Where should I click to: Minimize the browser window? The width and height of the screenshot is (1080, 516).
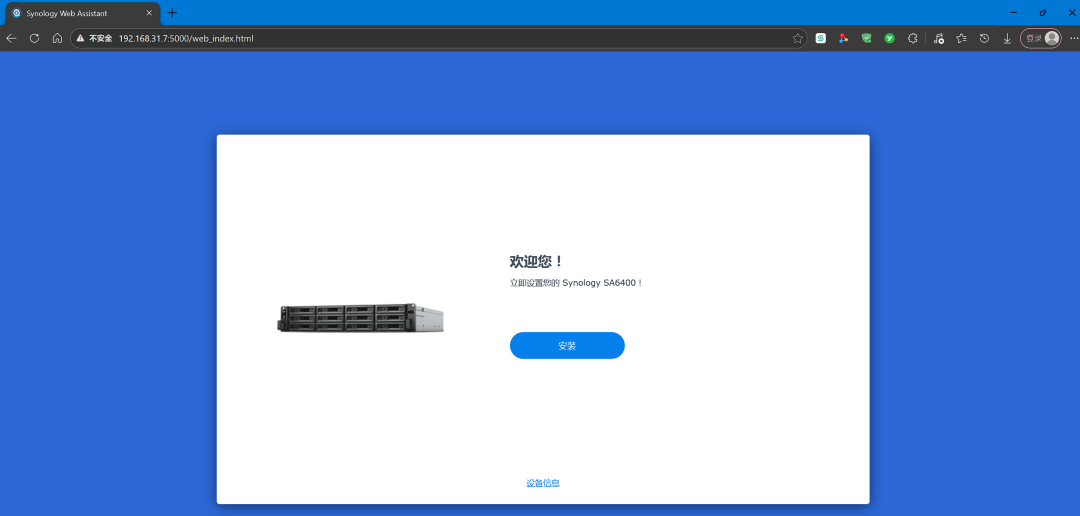coord(1012,12)
